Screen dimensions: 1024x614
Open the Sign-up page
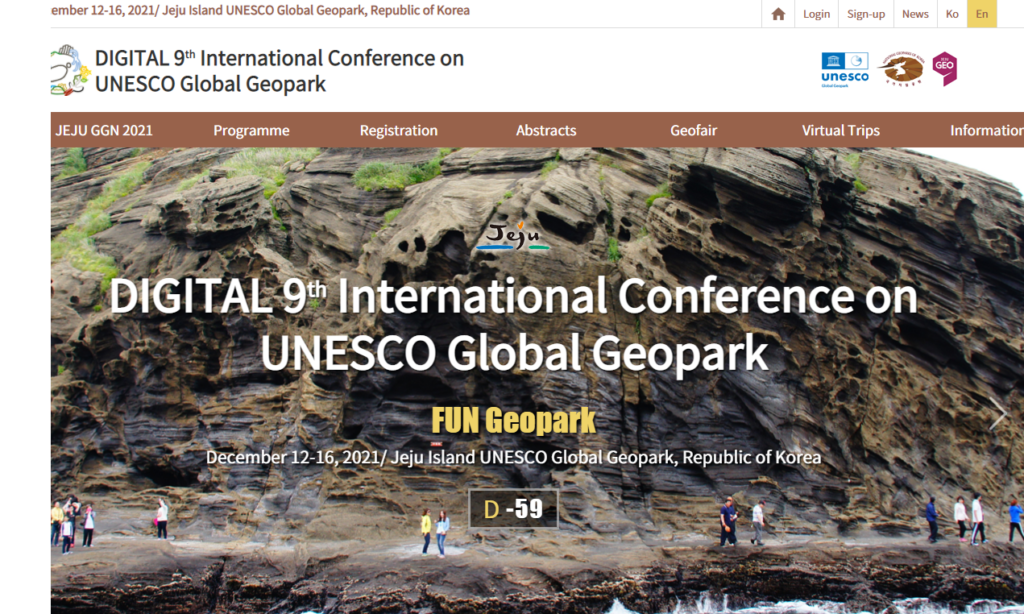[x=866, y=14]
